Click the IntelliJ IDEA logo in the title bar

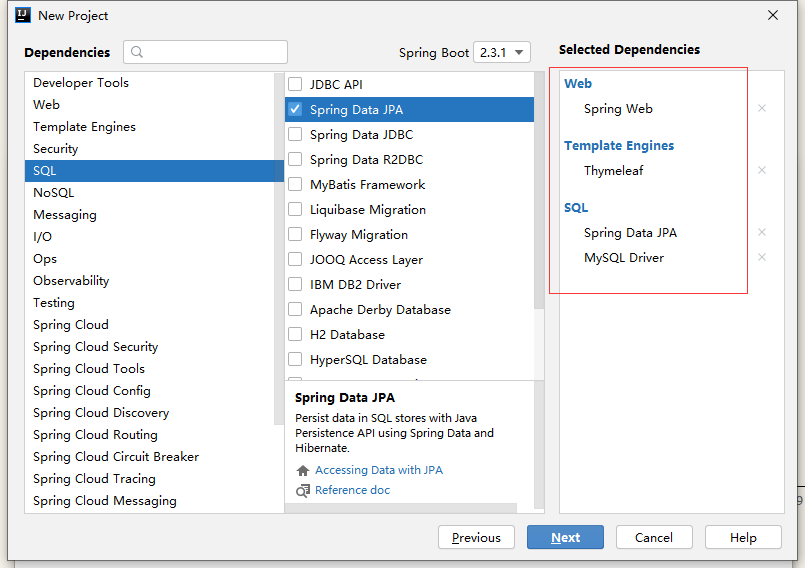pyautogui.click(x=23, y=15)
